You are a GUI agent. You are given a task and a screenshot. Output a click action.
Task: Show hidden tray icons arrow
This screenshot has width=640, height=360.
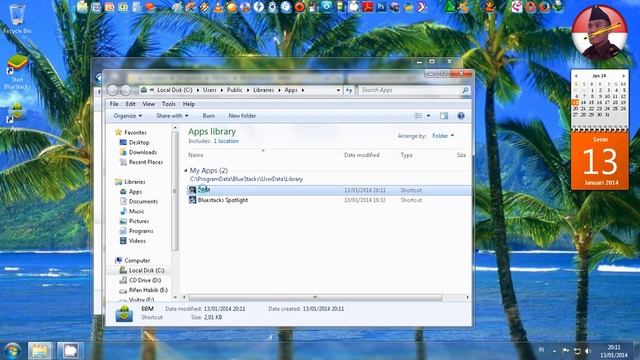point(554,351)
